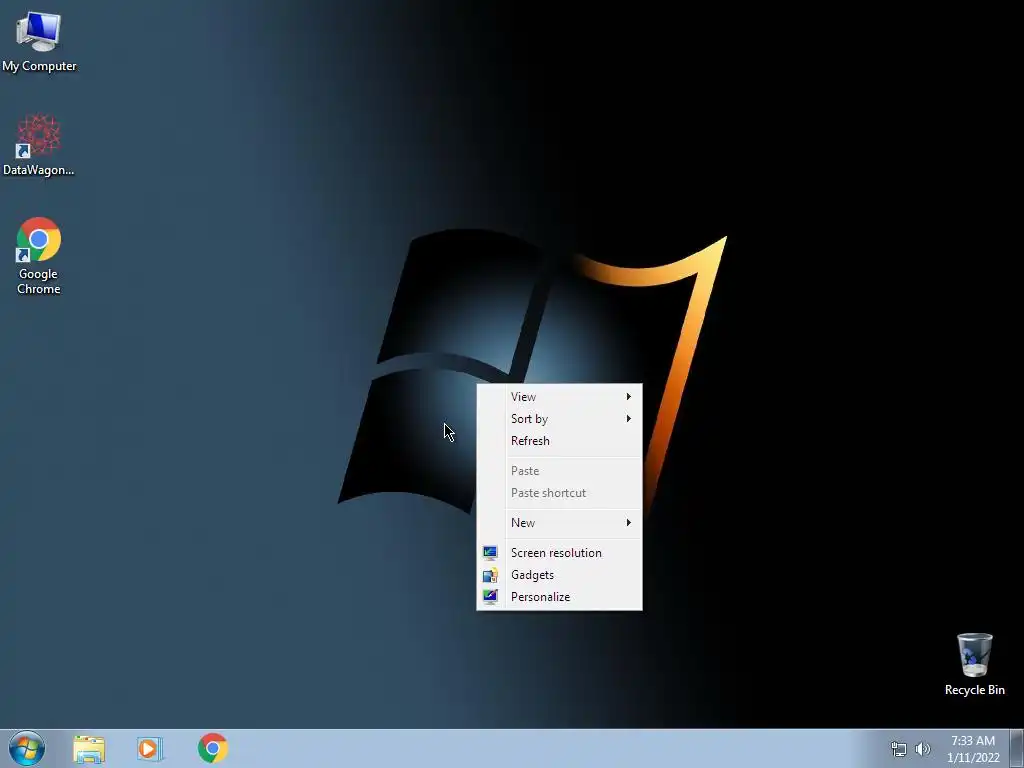Choose Personalize in the context menu
This screenshot has width=1024, height=768.
(560, 597)
